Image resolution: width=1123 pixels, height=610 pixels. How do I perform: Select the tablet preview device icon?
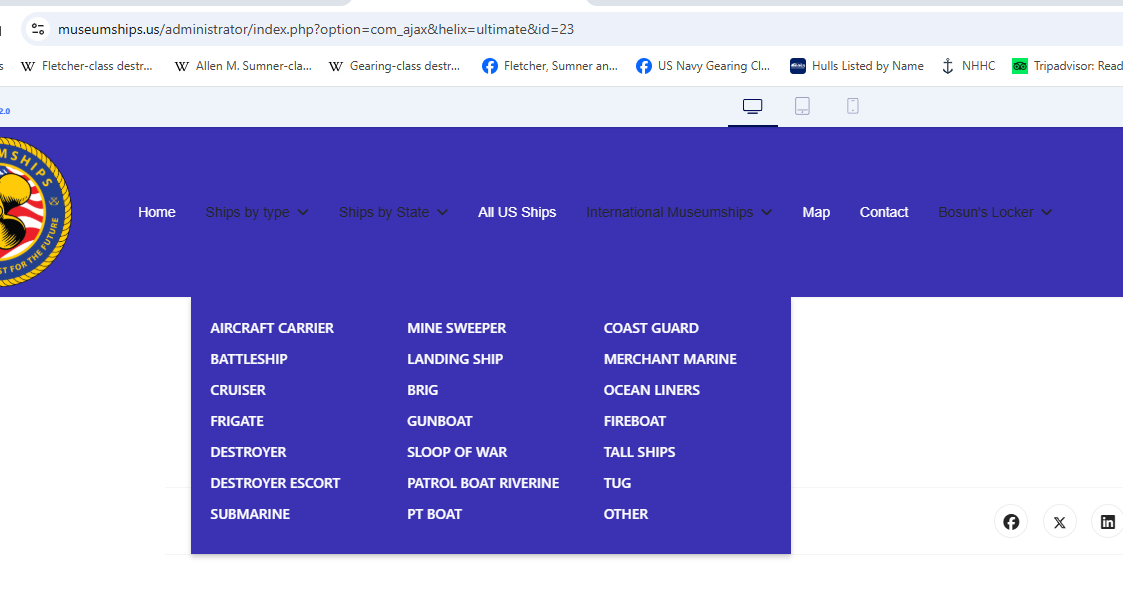coord(802,106)
